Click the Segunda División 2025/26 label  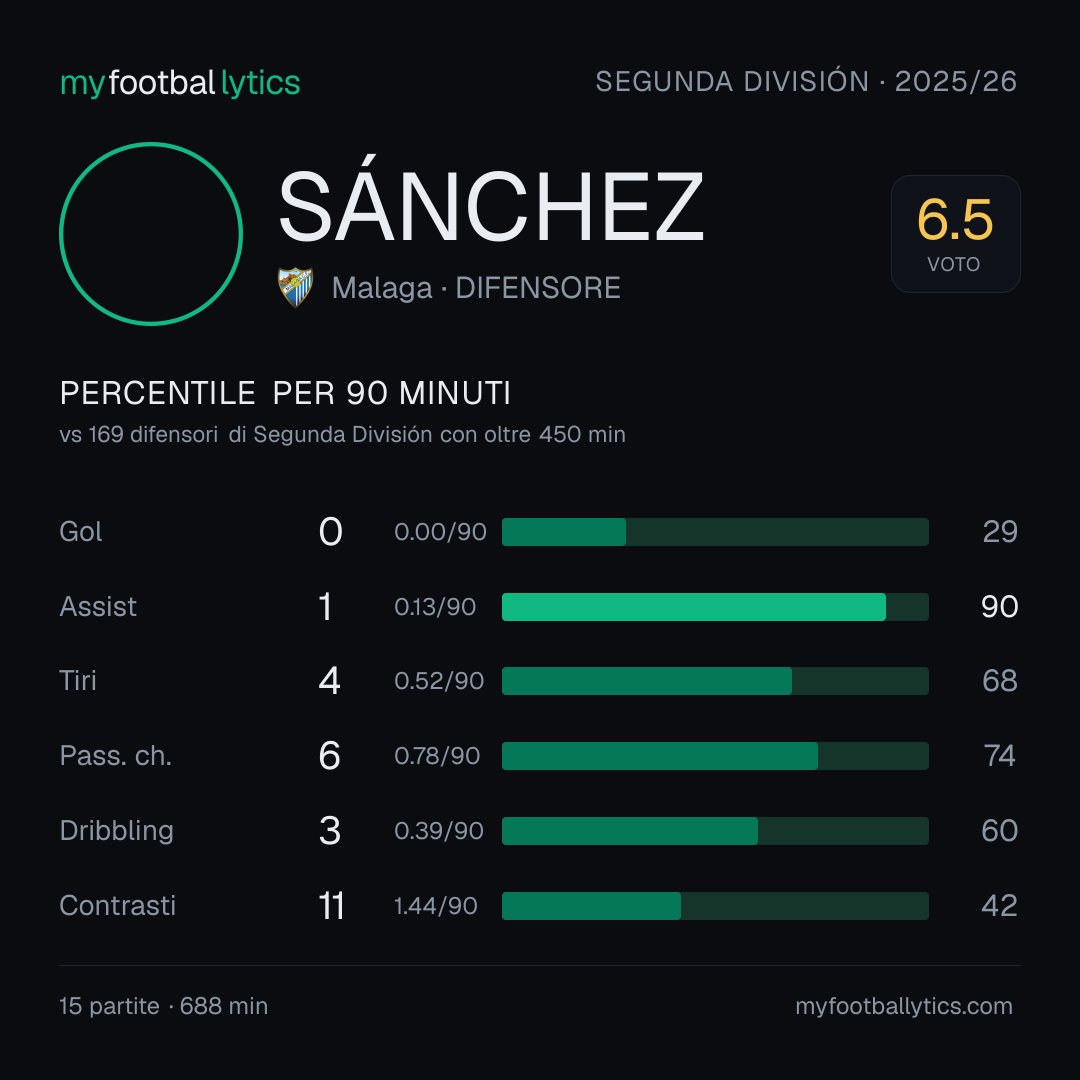pos(806,81)
